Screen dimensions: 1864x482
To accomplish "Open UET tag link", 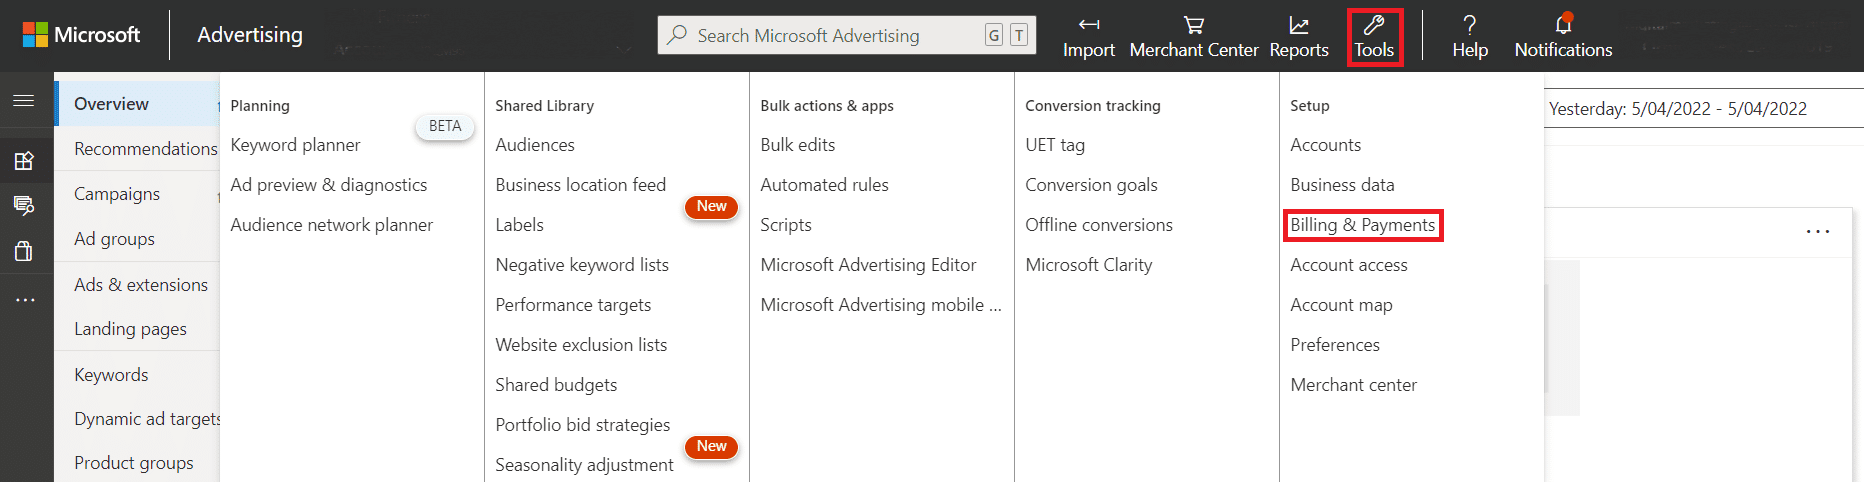I will 1054,145.
